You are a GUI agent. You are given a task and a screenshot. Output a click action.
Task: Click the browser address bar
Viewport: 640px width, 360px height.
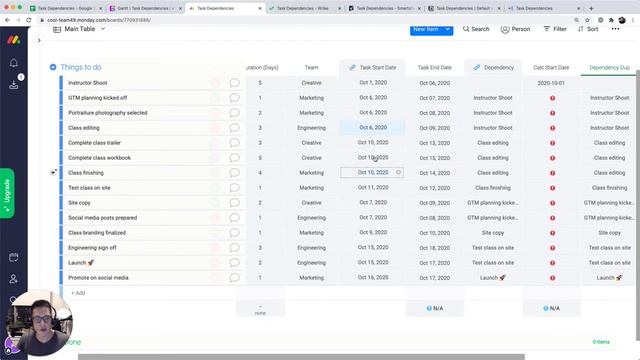tap(302, 20)
